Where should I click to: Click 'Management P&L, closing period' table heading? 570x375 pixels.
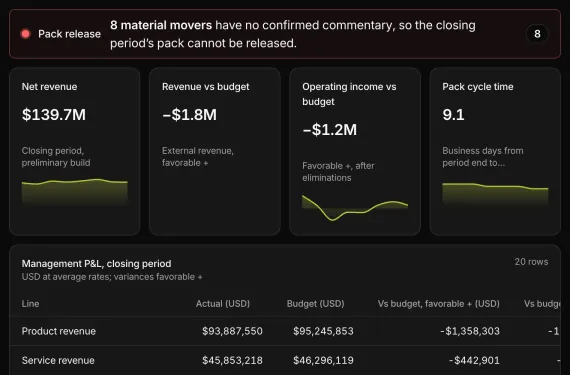tap(96, 263)
